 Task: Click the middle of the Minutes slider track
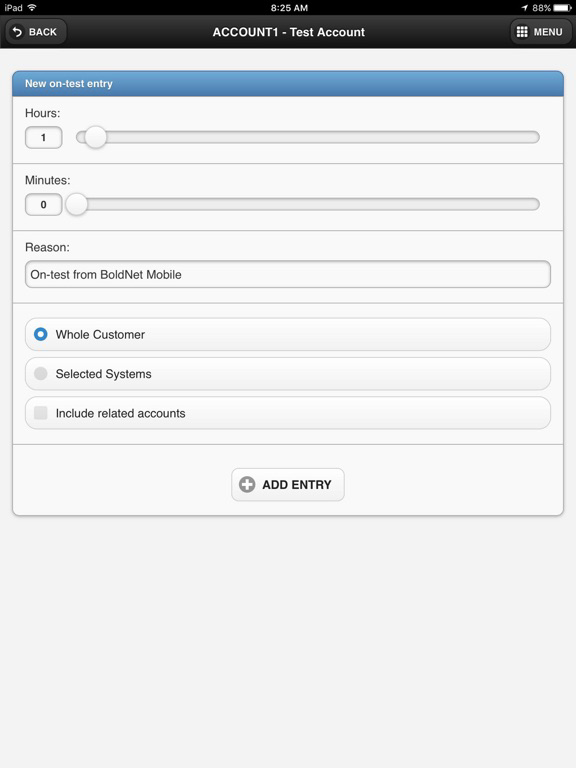pyautogui.click(x=308, y=204)
